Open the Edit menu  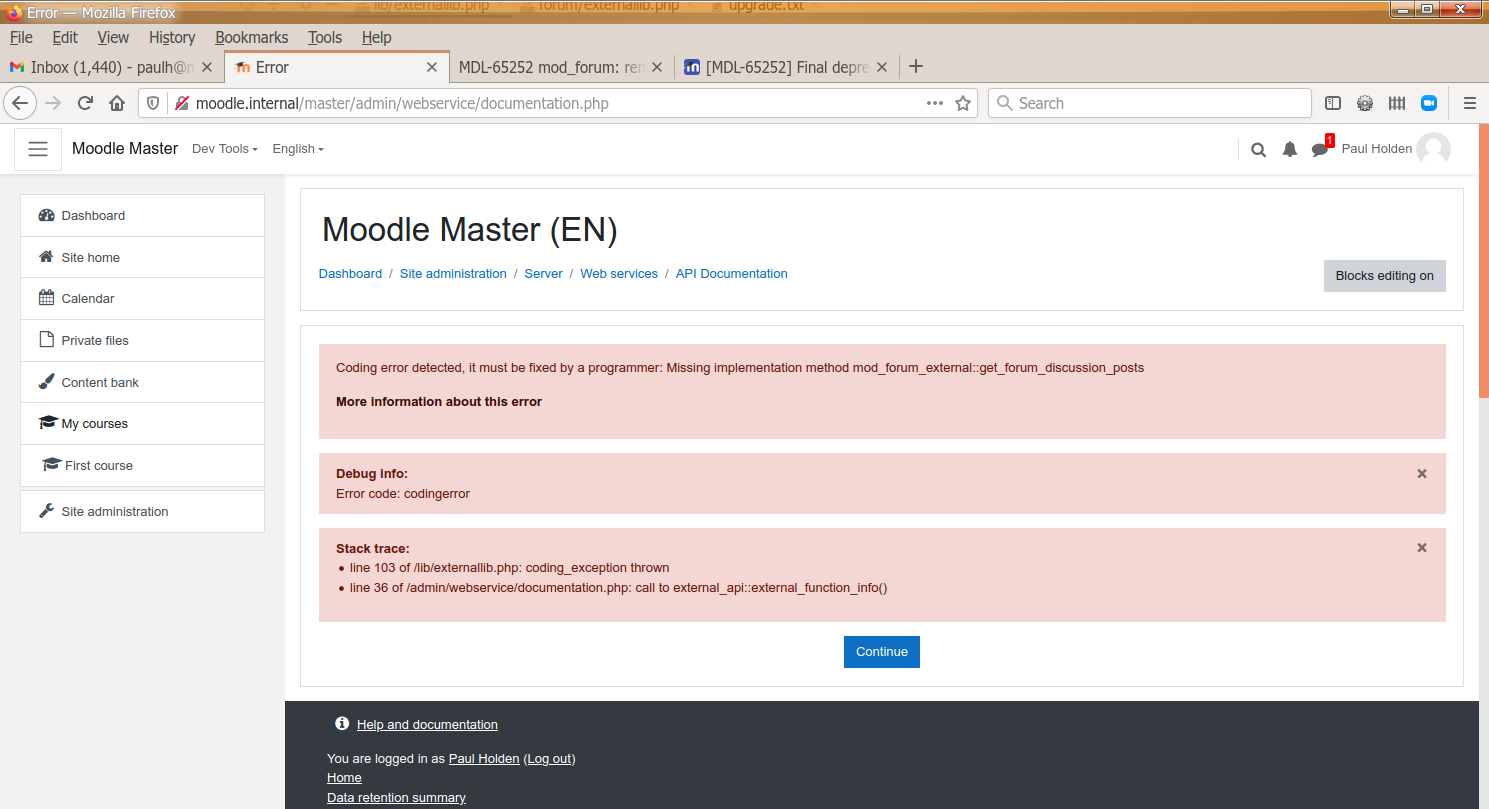pos(65,37)
